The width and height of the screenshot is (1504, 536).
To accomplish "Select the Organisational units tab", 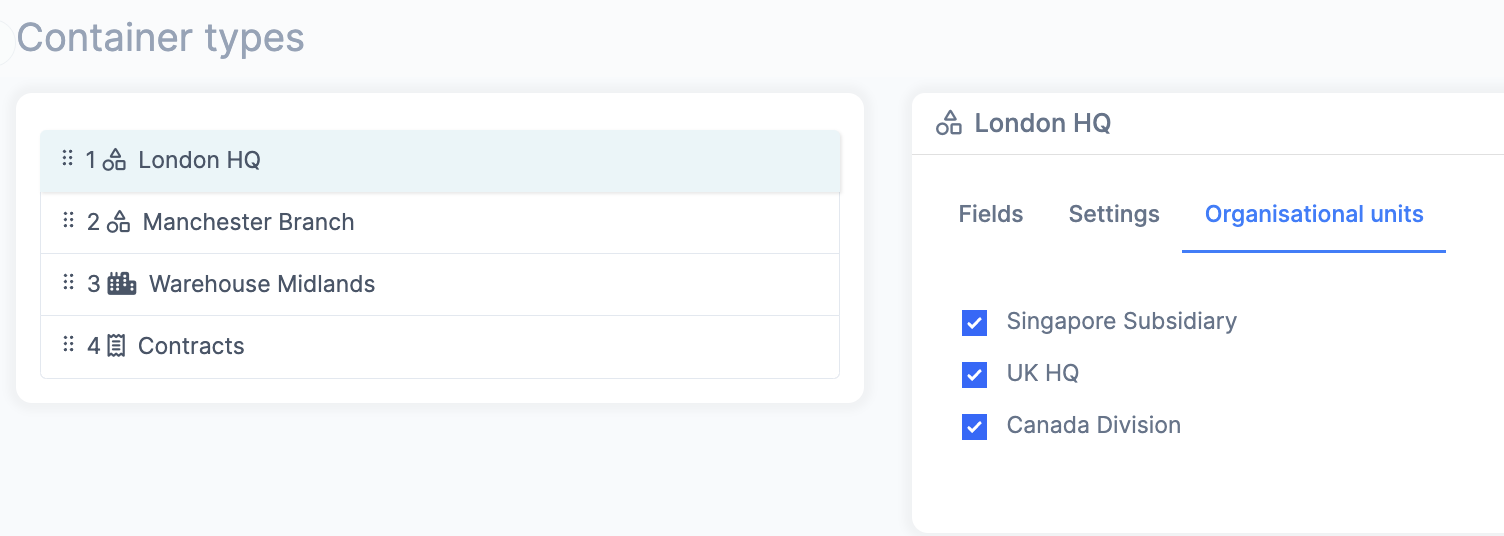I will 1314,214.
